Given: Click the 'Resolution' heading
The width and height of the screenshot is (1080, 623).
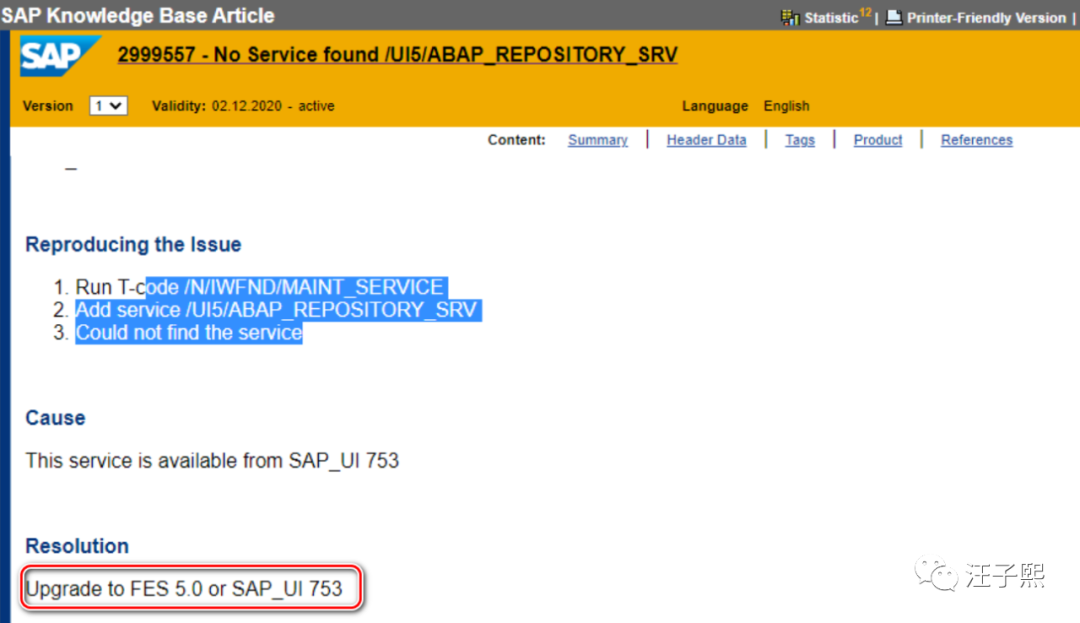Looking at the screenshot, I should tap(77, 546).
